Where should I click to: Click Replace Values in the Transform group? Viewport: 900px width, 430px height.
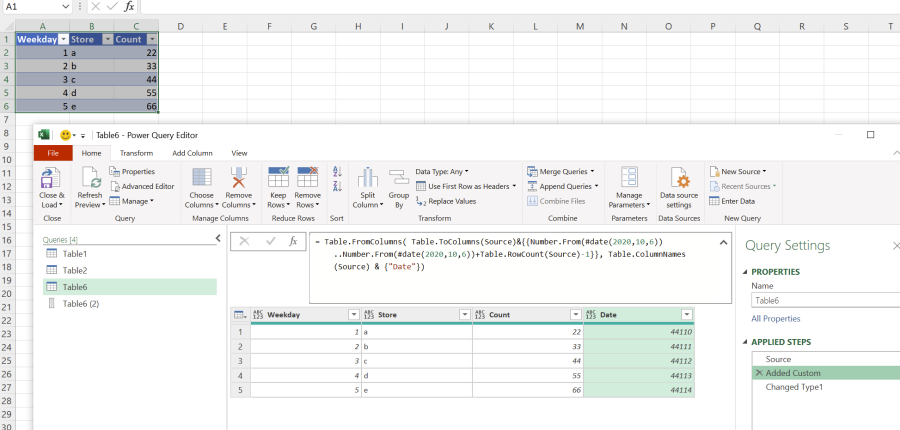(x=446, y=202)
